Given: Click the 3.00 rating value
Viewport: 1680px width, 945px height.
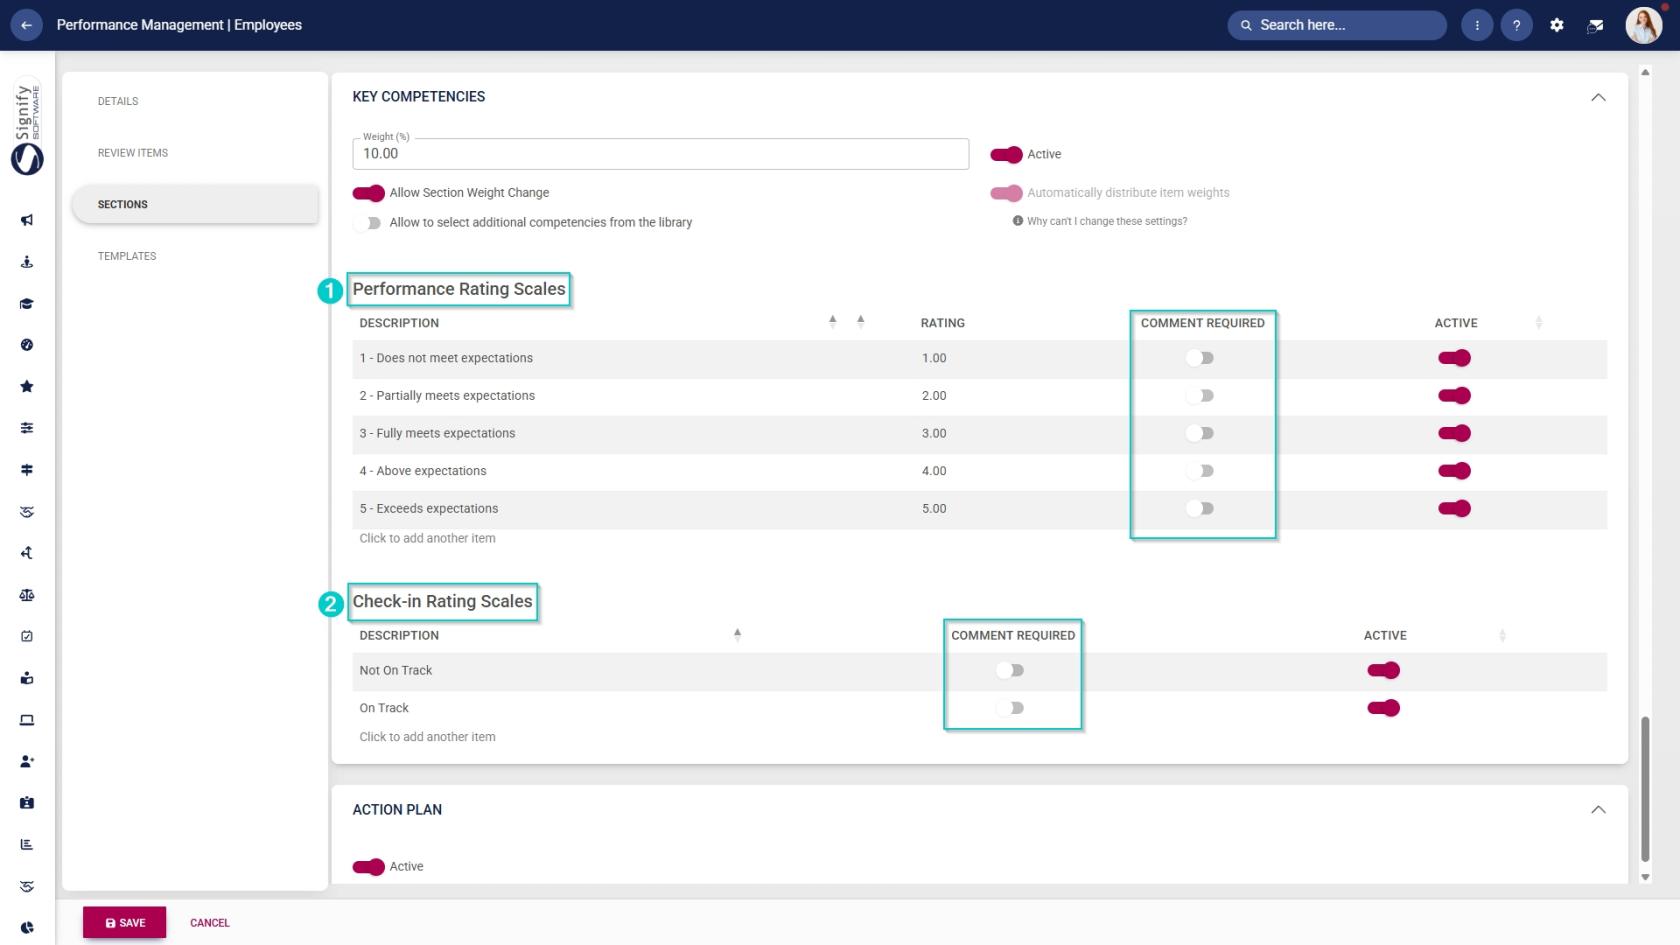Looking at the screenshot, I should pos(934,433).
